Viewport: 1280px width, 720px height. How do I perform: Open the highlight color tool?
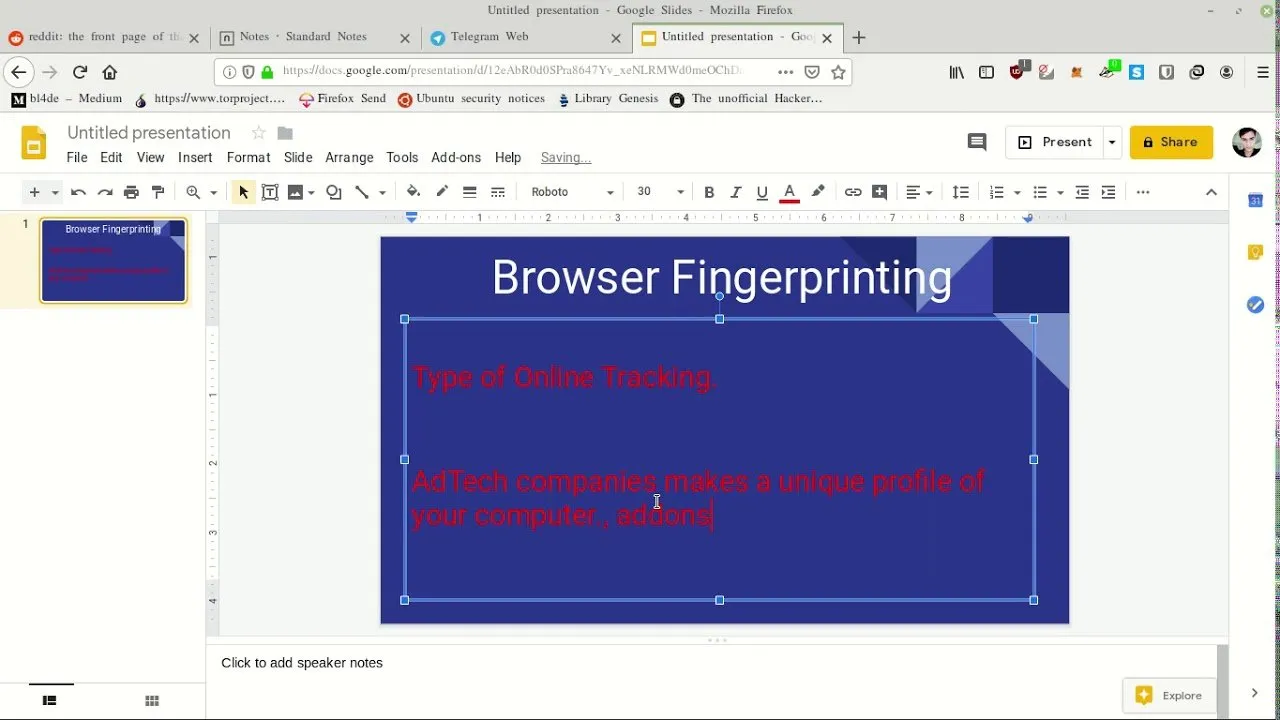coord(818,192)
